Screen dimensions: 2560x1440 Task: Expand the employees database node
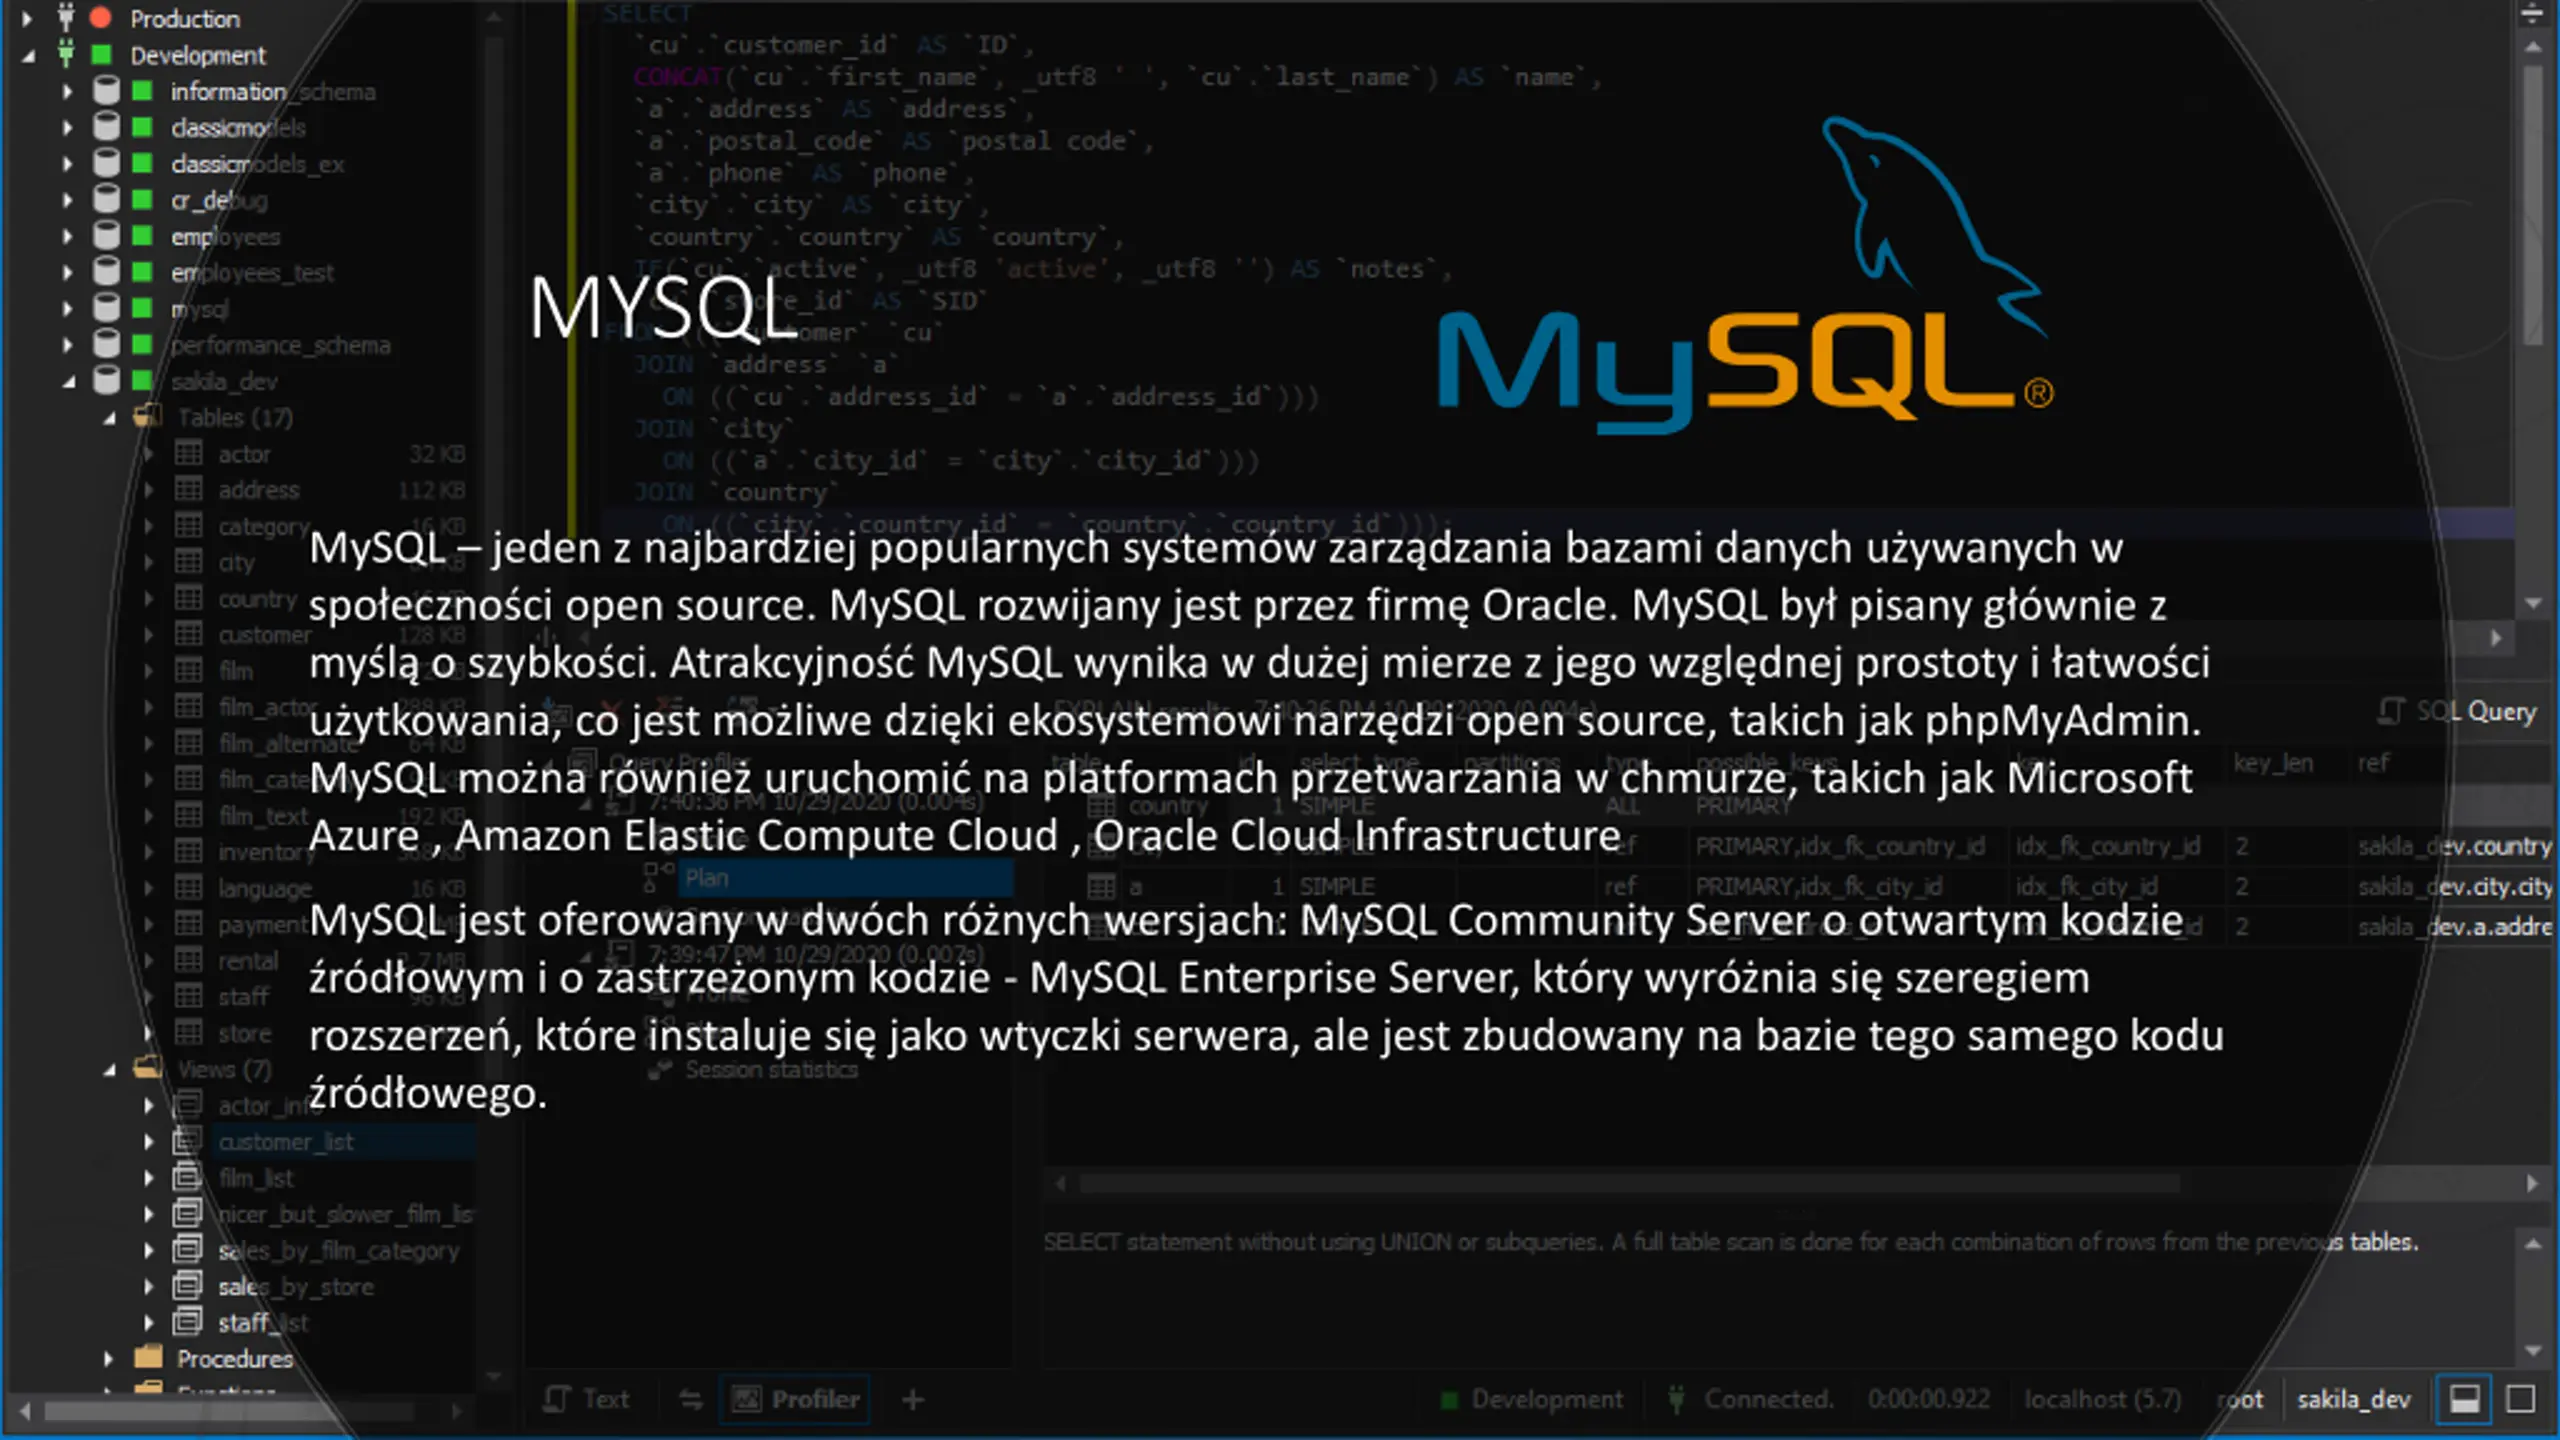coord(67,236)
